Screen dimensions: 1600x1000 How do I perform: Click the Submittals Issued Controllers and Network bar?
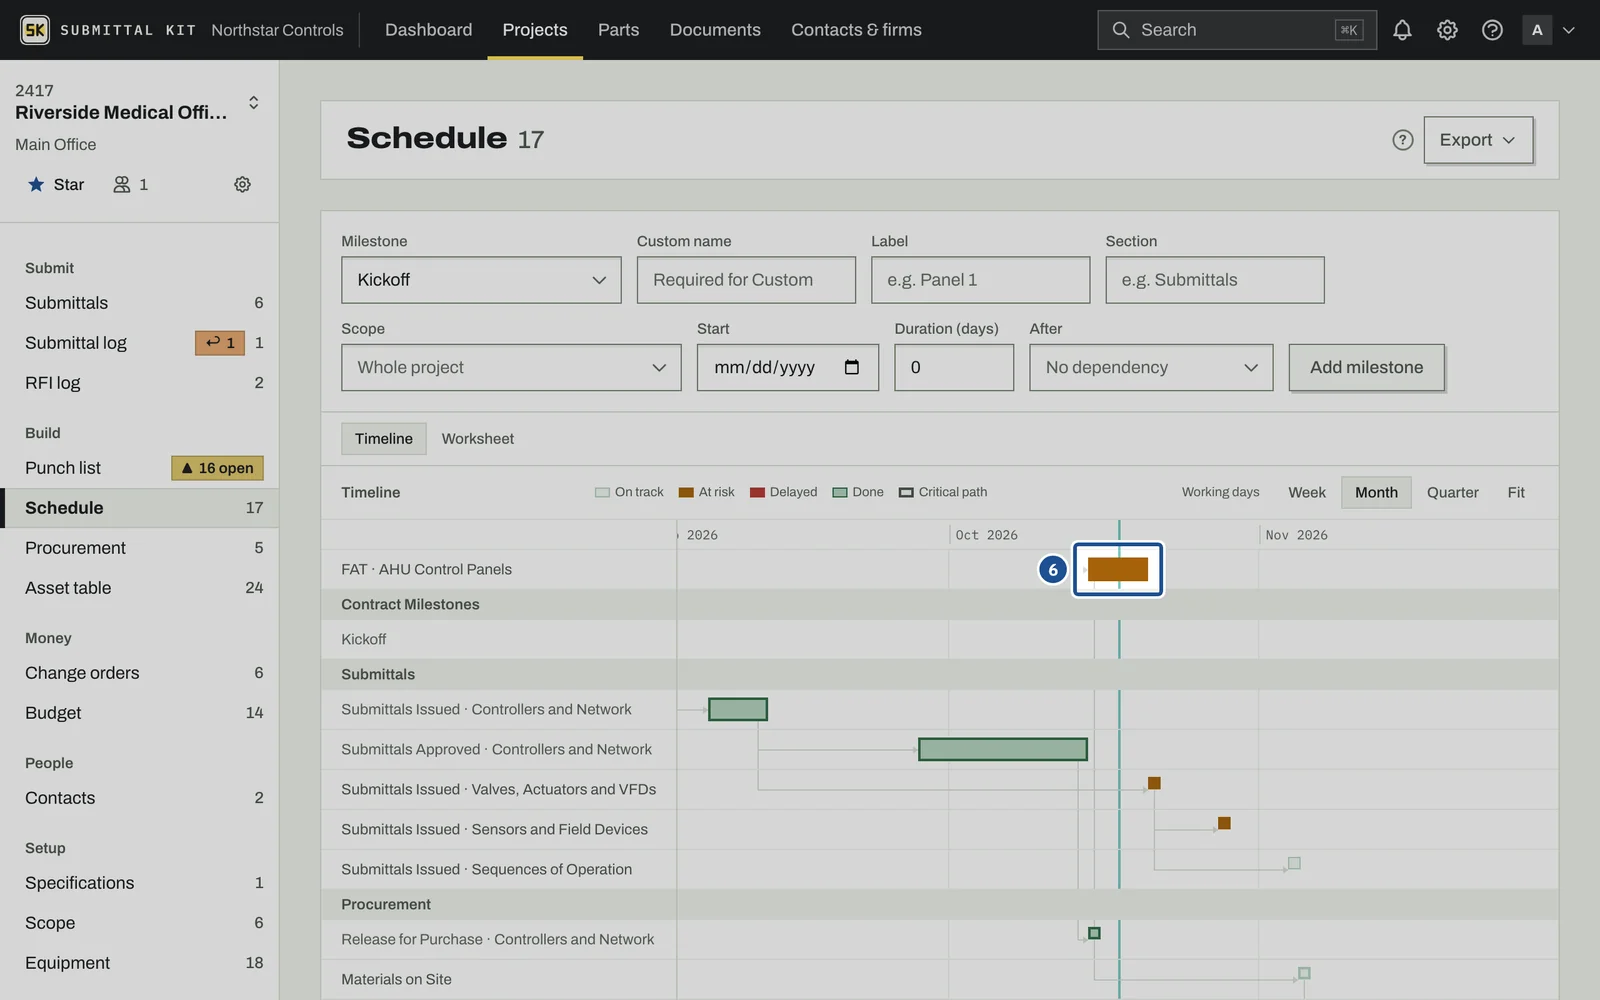click(738, 709)
